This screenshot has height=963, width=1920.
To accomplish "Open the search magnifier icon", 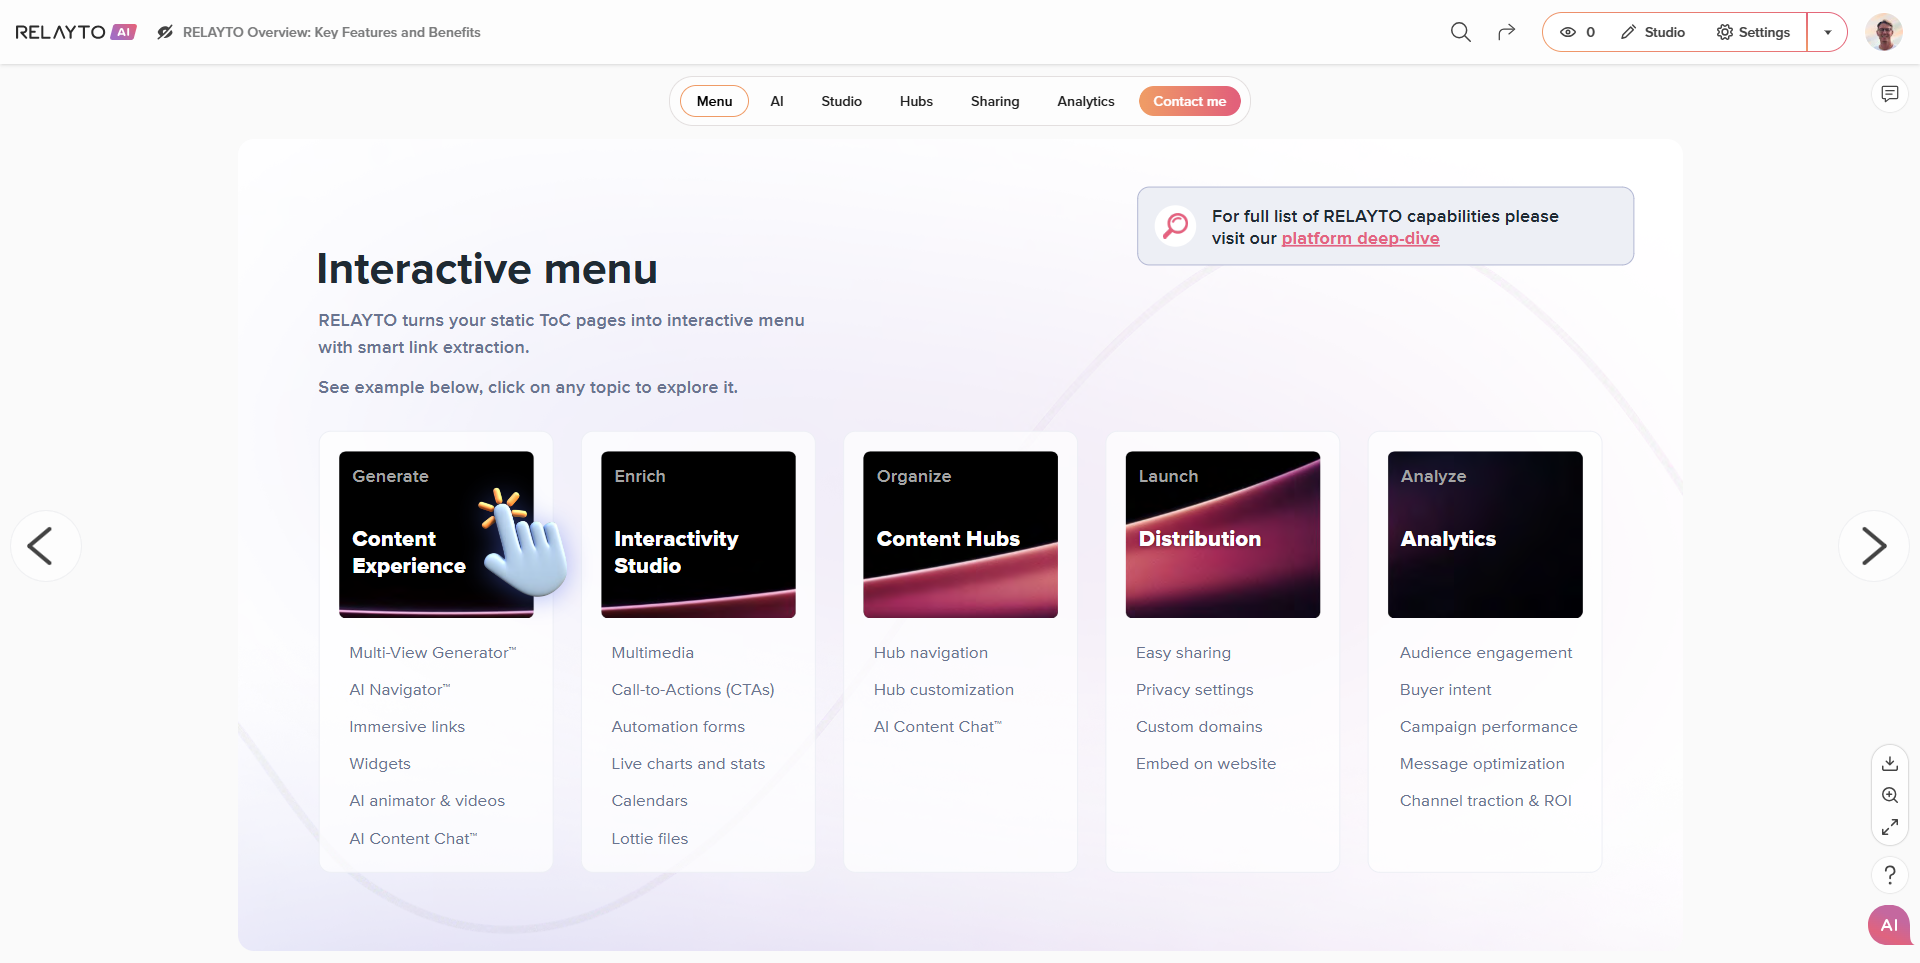I will click(1460, 32).
